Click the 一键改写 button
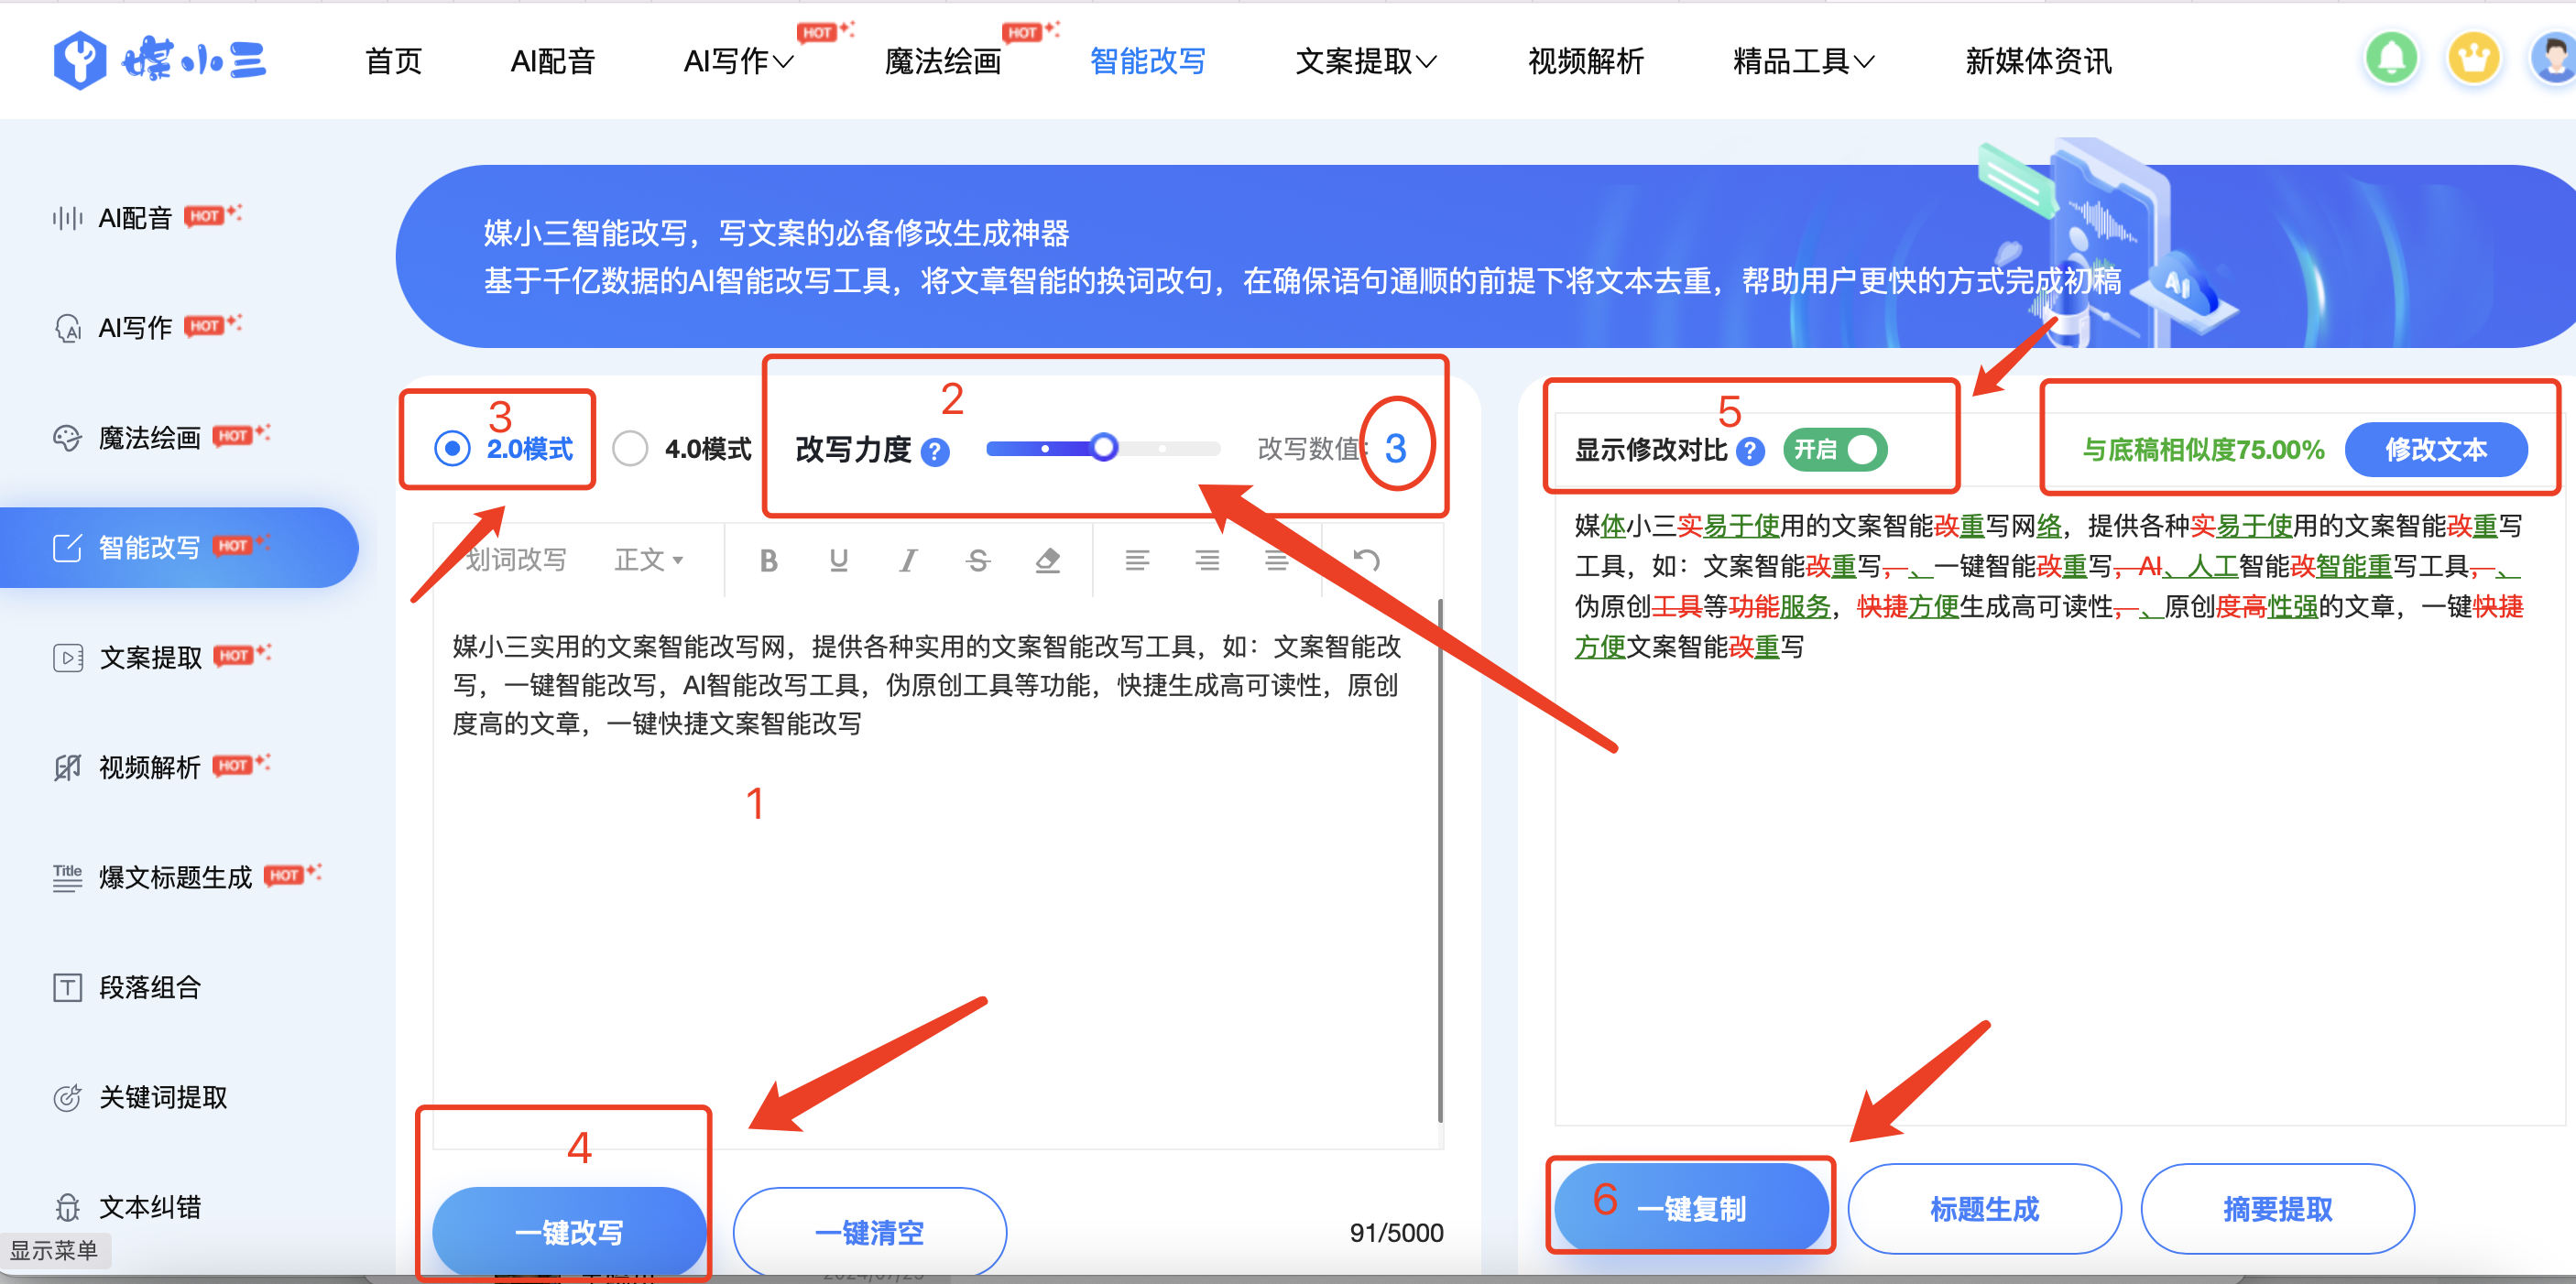 click(569, 1231)
